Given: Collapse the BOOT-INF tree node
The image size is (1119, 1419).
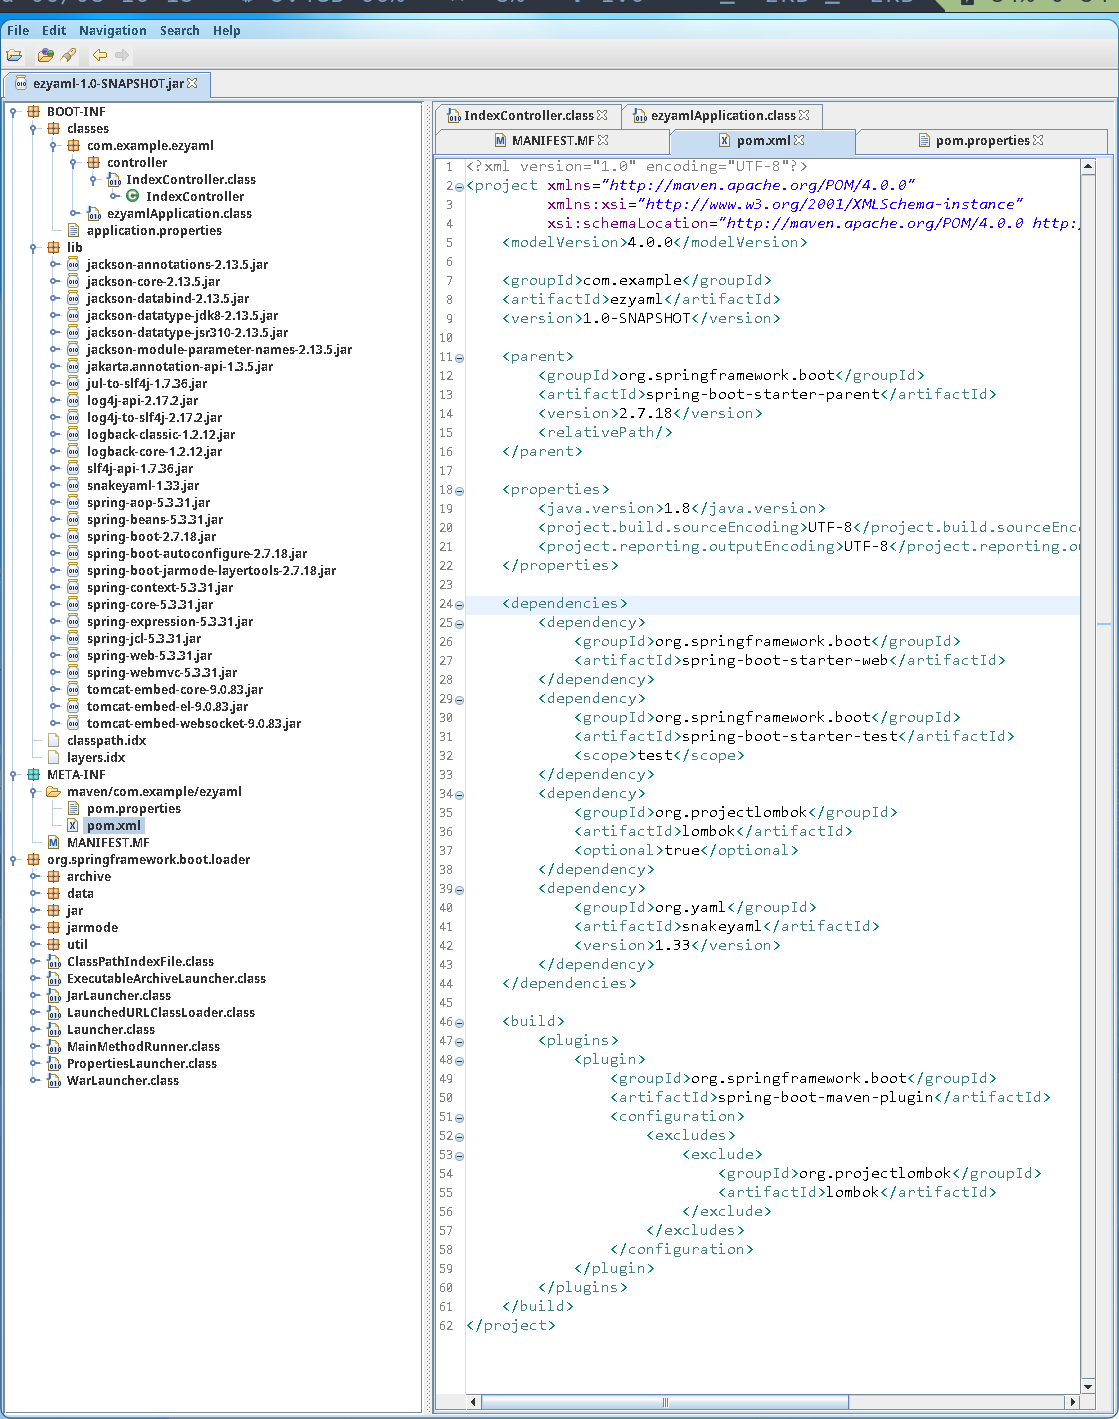Looking at the screenshot, I should click(x=14, y=112).
